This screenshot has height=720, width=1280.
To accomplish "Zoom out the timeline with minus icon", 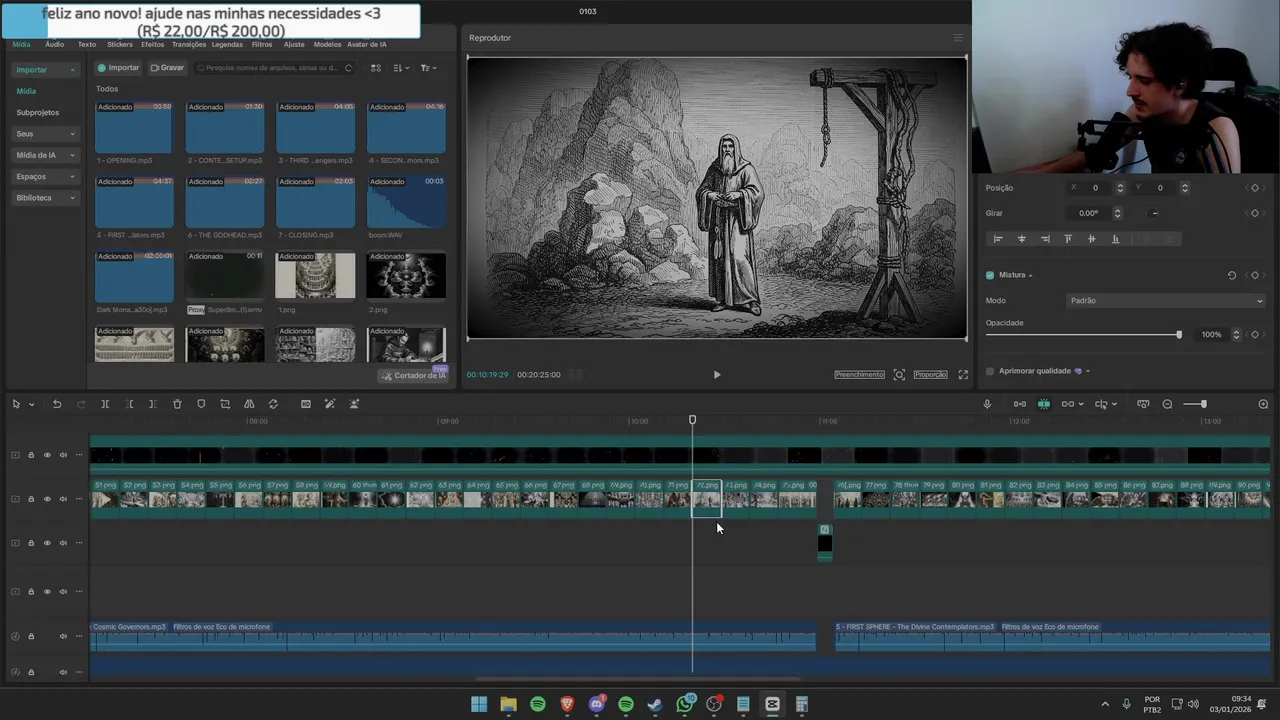I will pyautogui.click(x=1167, y=404).
